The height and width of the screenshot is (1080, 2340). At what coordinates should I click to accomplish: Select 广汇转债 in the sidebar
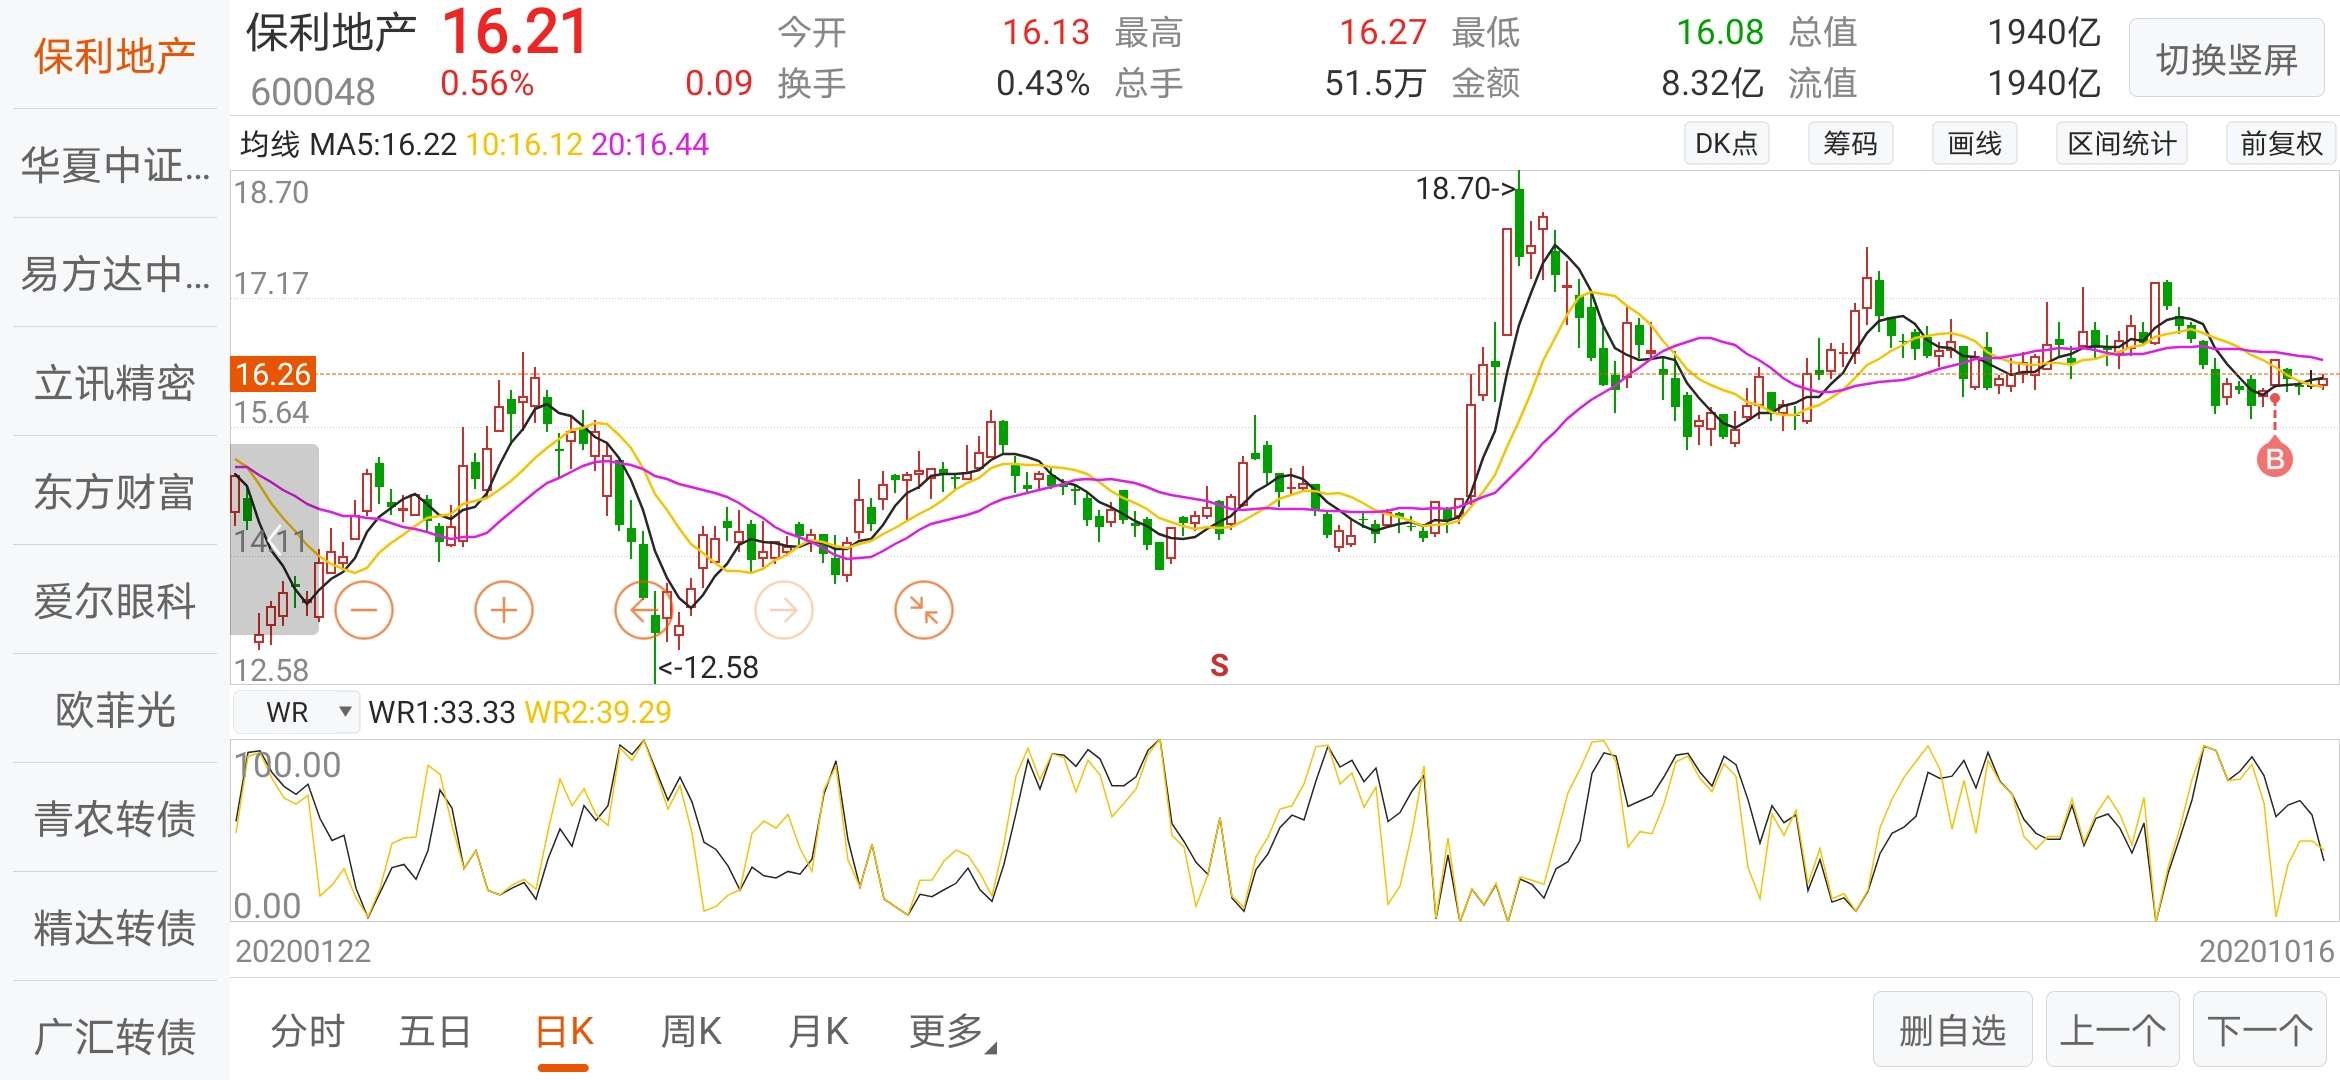pos(115,1035)
